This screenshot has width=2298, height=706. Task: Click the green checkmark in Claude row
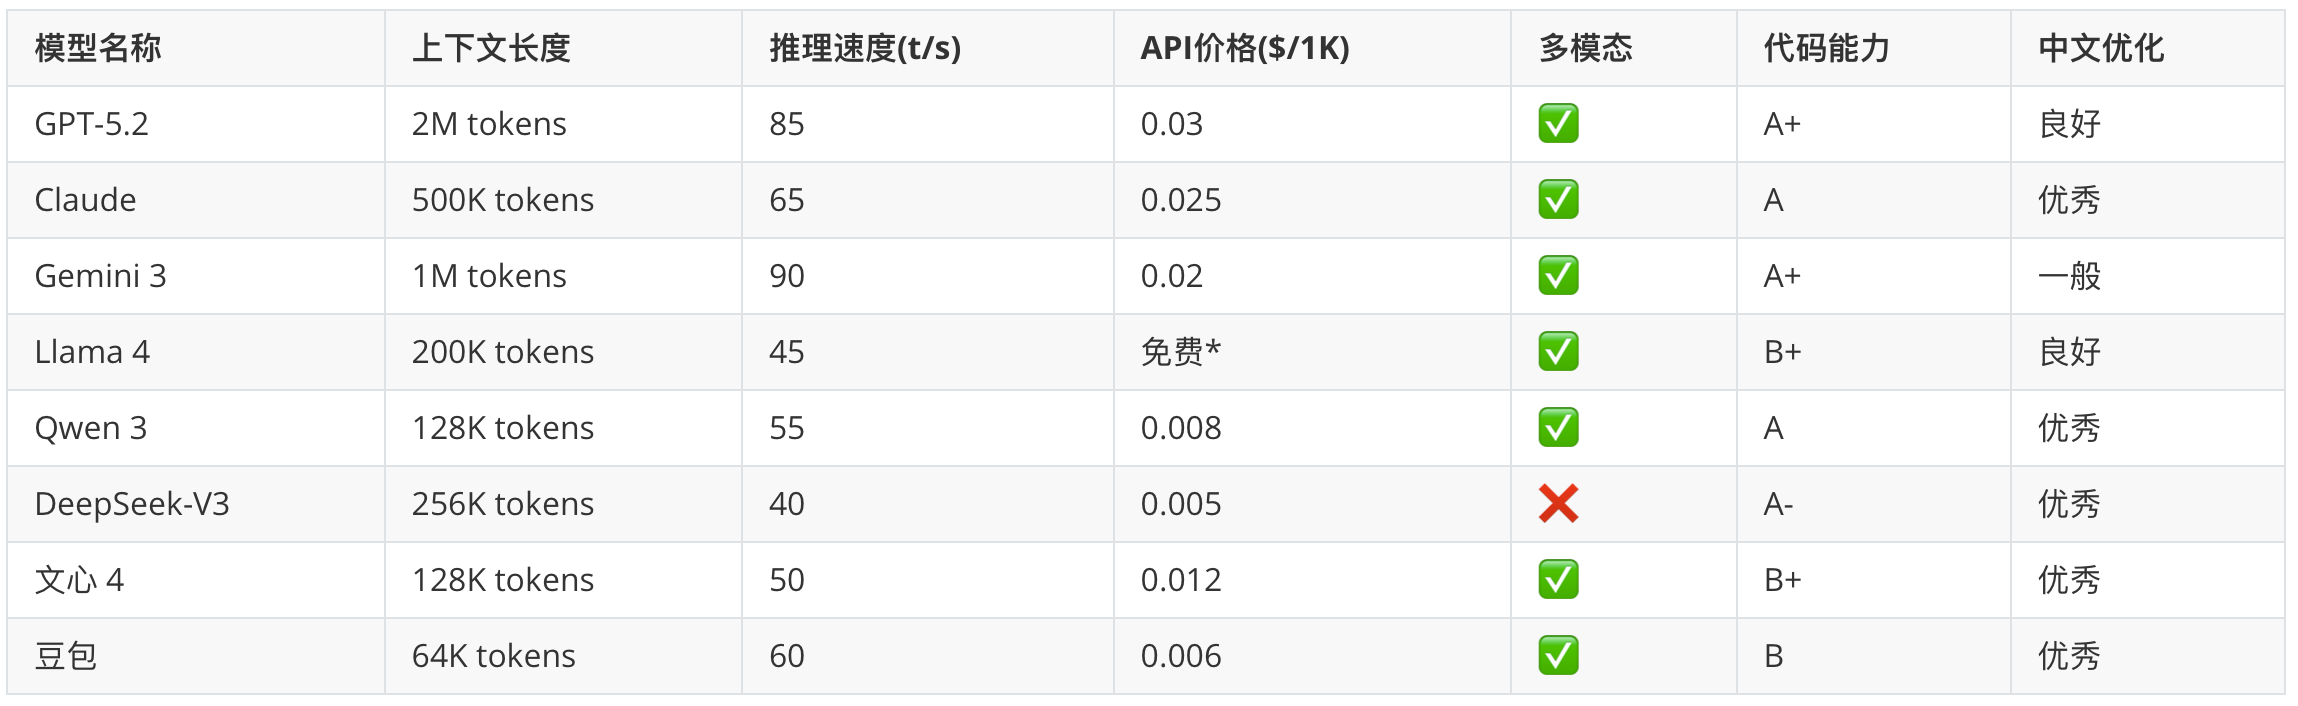coord(1558,200)
